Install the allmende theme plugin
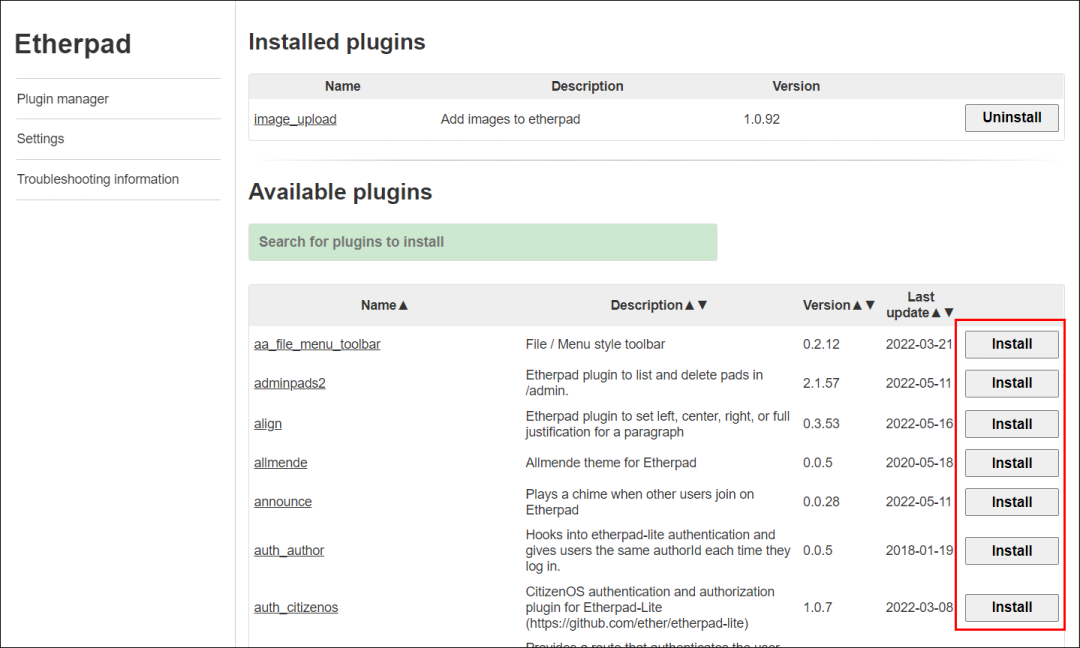Image resolution: width=1080 pixels, height=648 pixels. point(1011,463)
